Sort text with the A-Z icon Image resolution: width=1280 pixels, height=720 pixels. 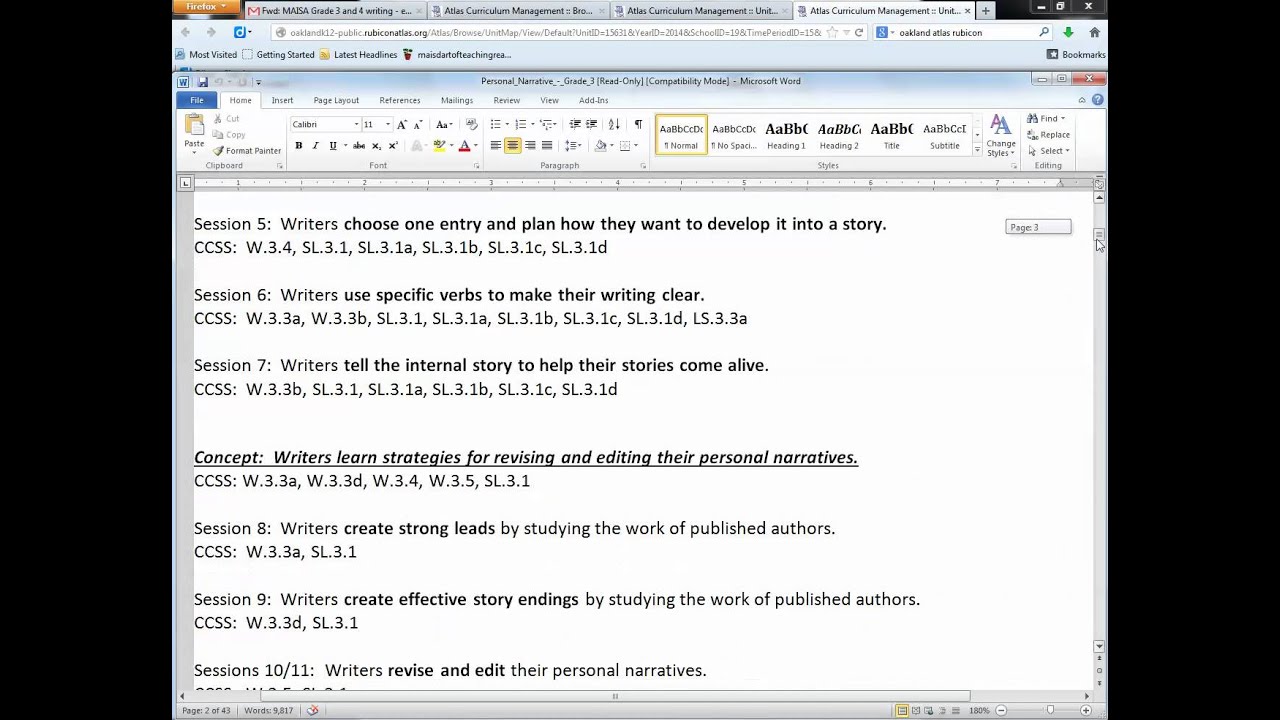(613, 124)
